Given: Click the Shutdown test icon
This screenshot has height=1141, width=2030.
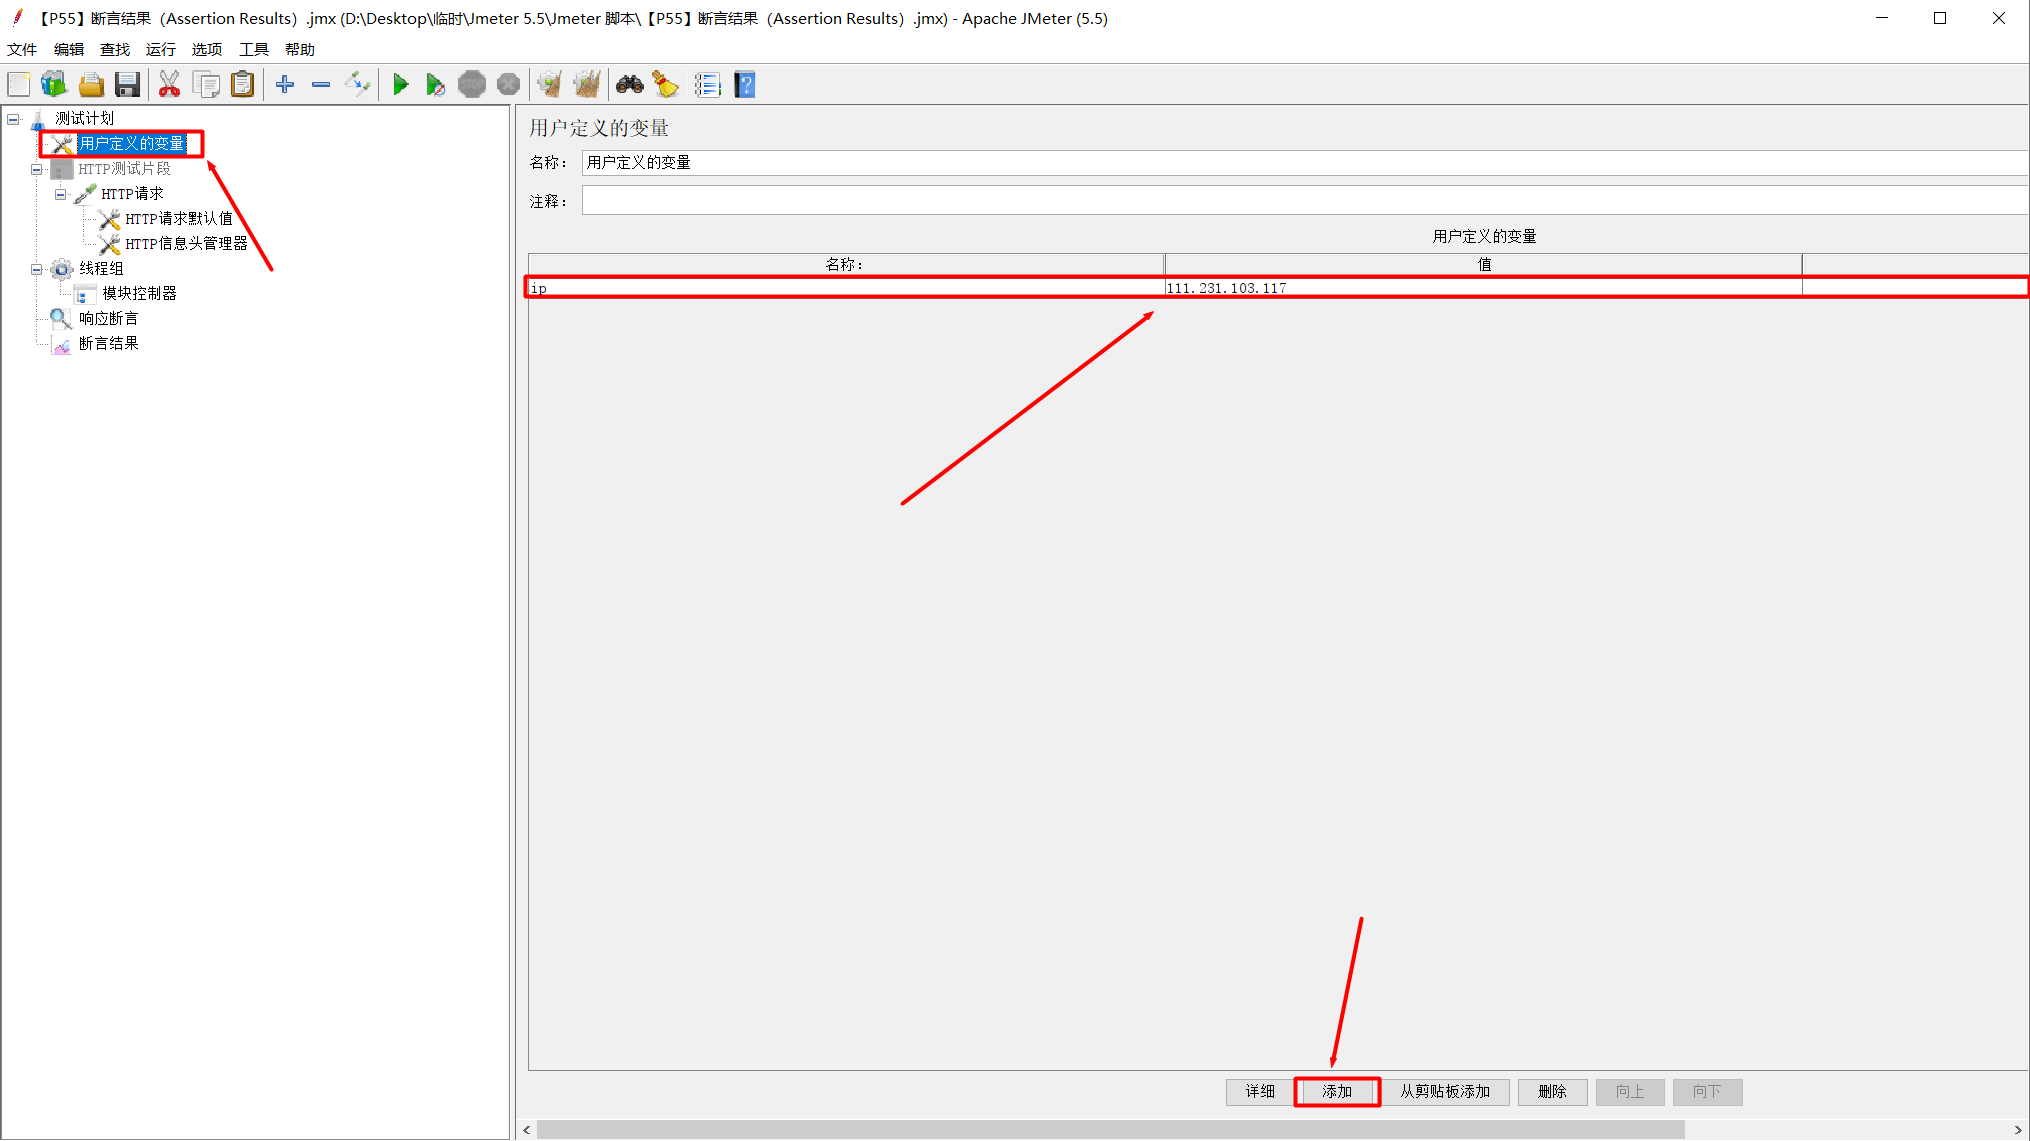Looking at the screenshot, I should pyautogui.click(x=508, y=85).
